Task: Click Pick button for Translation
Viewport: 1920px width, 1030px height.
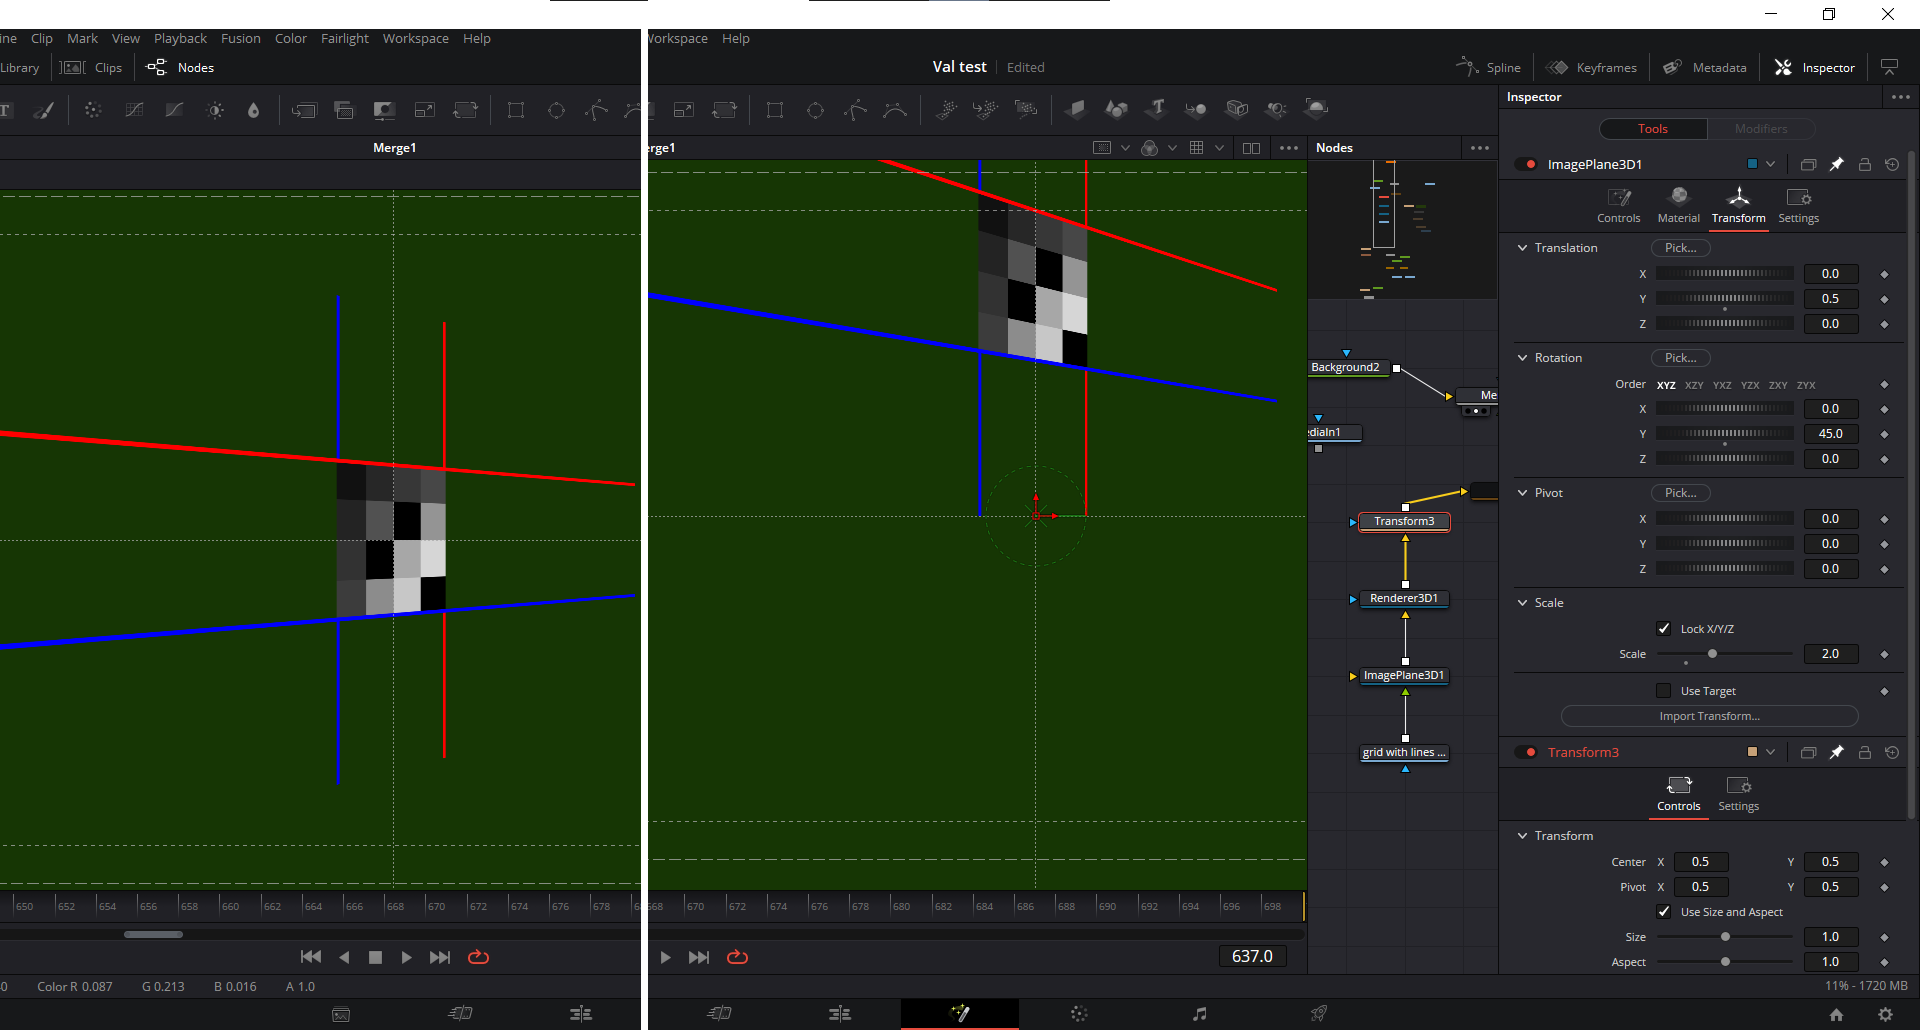Action: click(1680, 248)
